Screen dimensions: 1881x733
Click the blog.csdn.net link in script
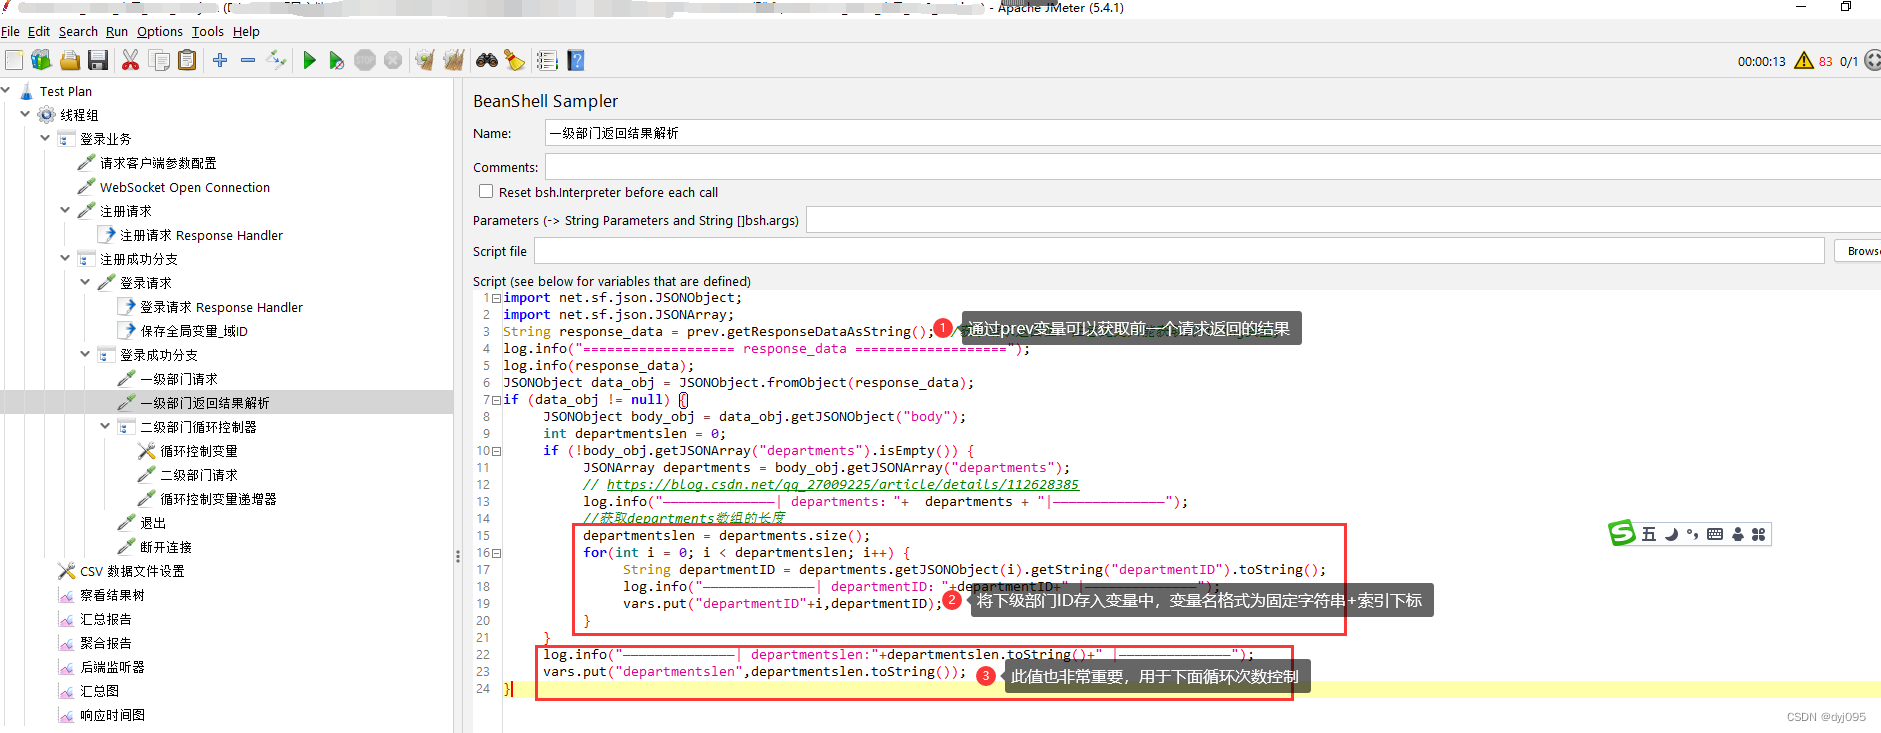(843, 485)
